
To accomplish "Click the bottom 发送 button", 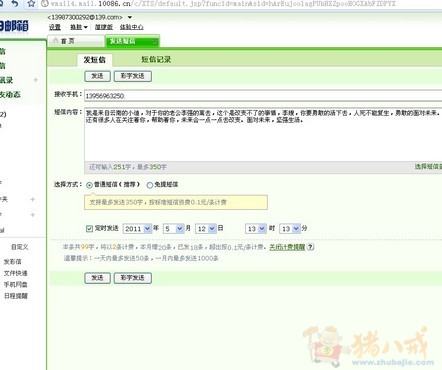I will click(97, 278).
